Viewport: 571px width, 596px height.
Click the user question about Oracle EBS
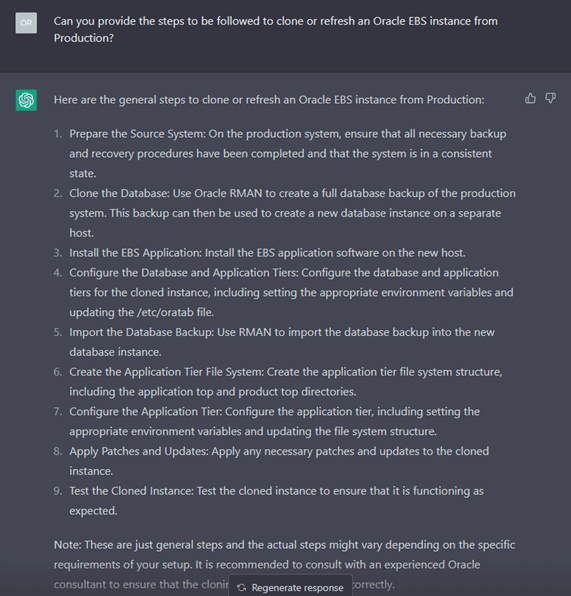276,29
